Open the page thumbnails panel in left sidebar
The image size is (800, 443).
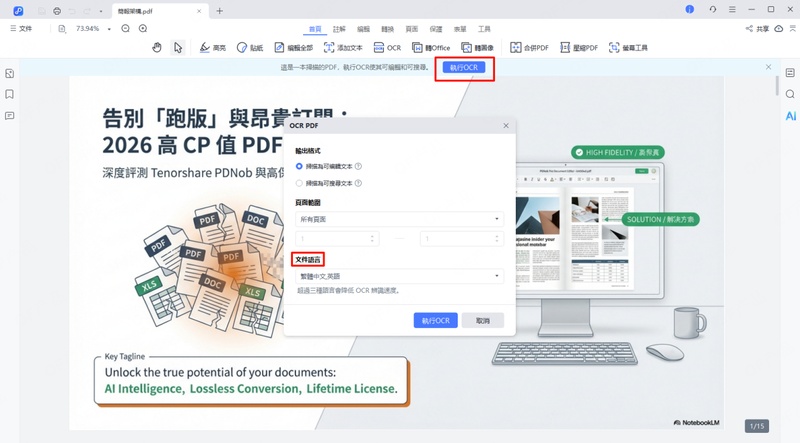9,73
